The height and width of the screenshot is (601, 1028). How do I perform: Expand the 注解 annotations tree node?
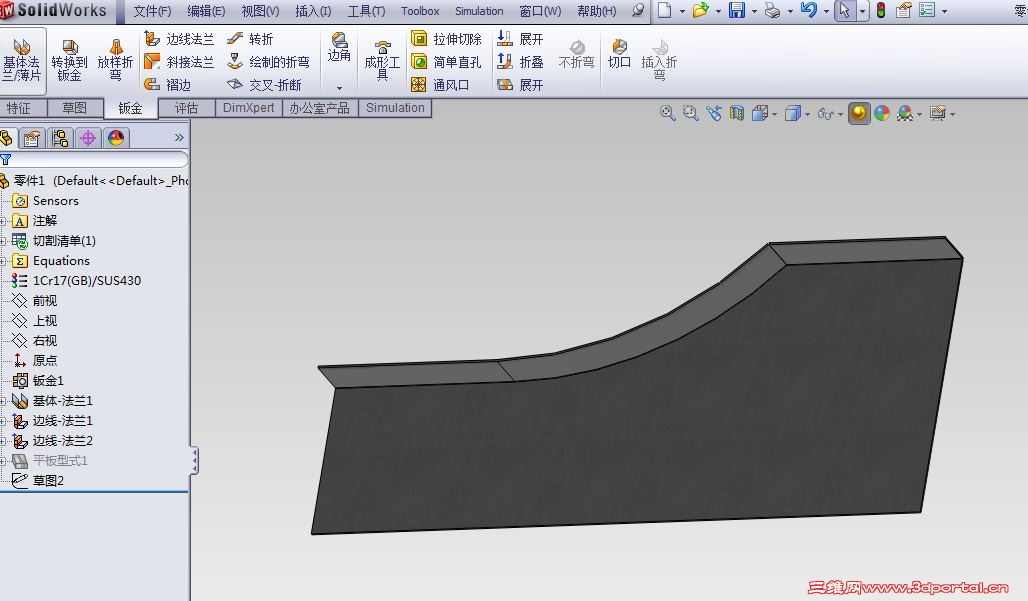[3, 222]
